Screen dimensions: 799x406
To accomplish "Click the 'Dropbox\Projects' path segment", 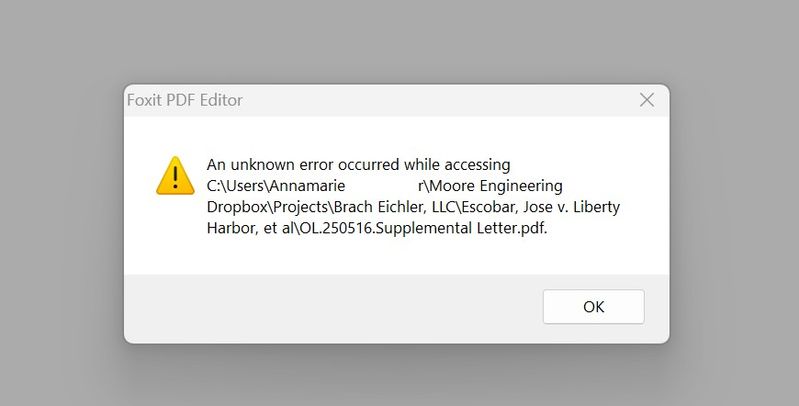I will pyautogui.click(x=268, y=207).
